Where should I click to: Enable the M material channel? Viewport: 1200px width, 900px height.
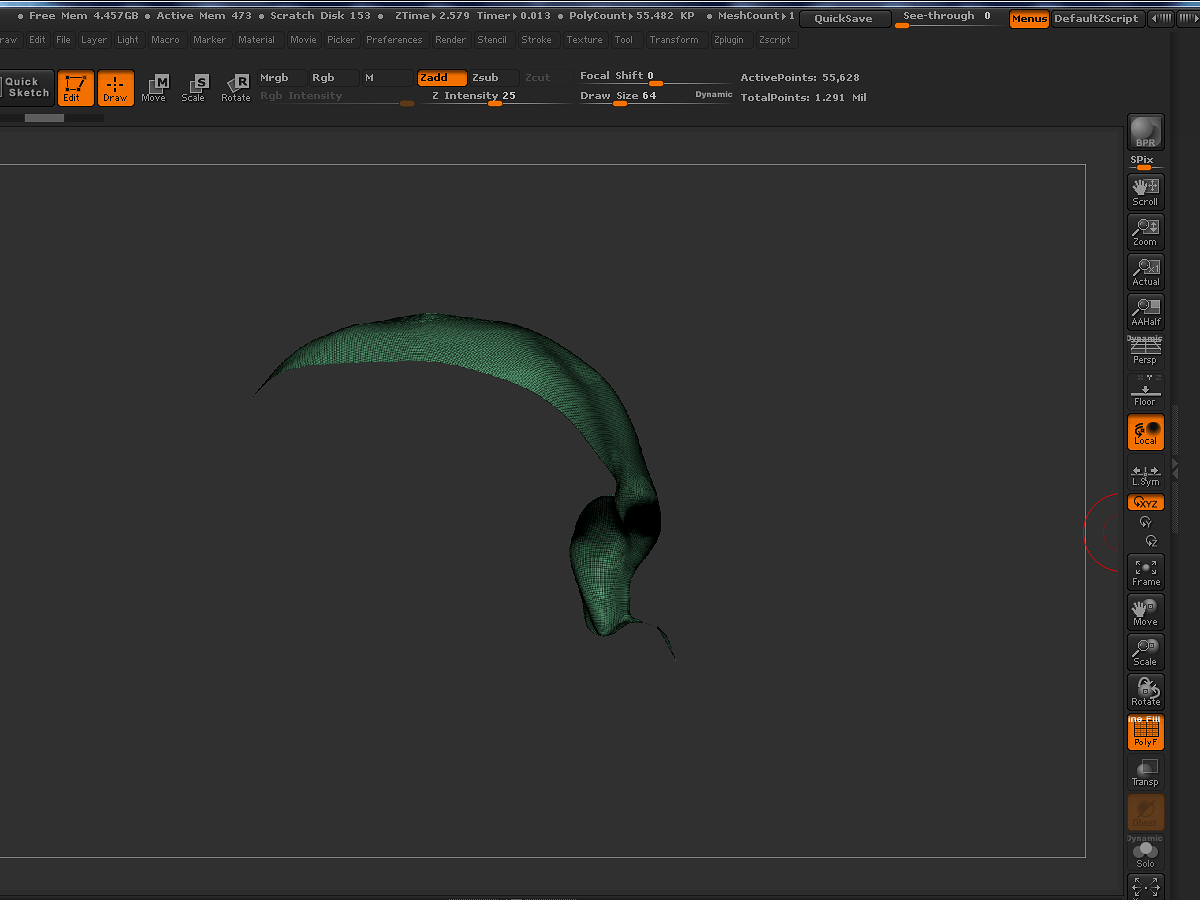coord(386,78)
